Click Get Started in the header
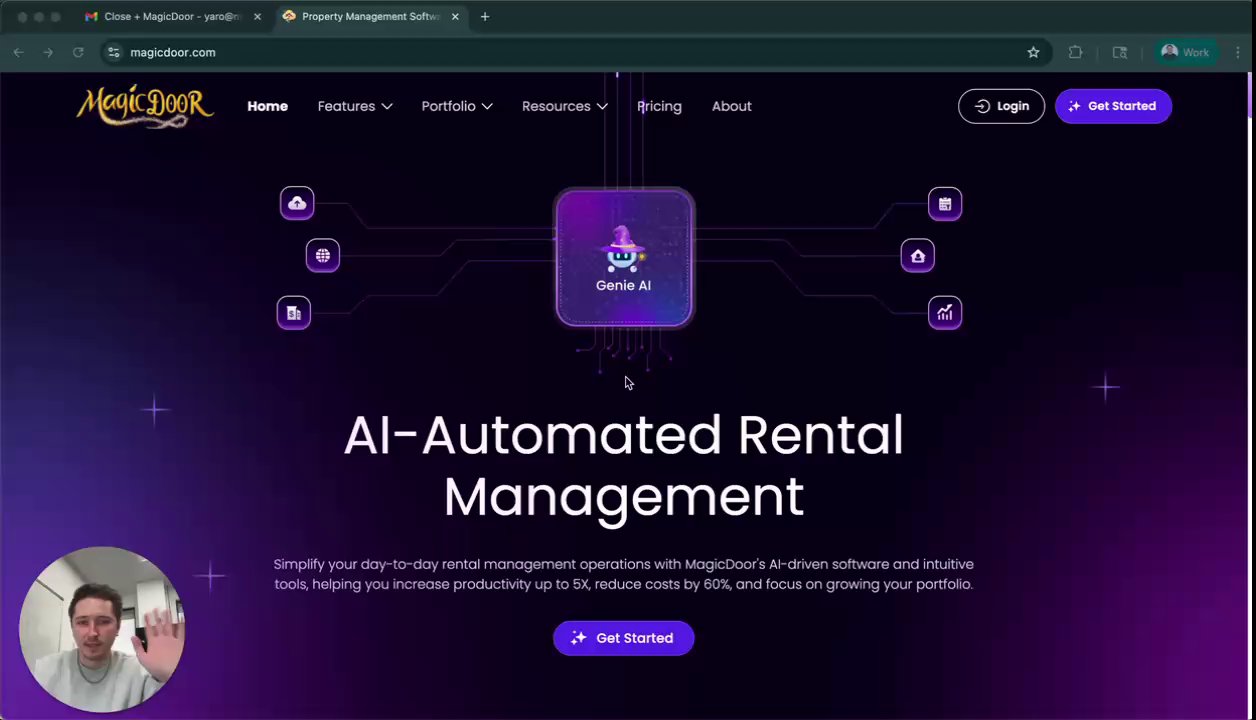Viewport: 1256px width, 720px height. click(1113, 106)
